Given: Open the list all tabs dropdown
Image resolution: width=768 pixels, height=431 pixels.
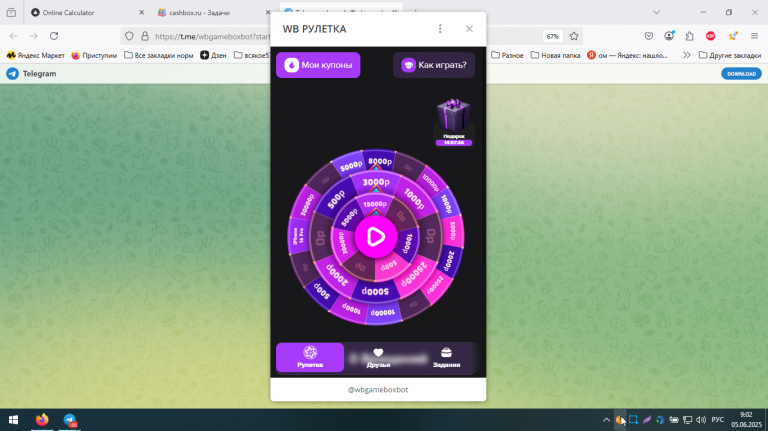Looking at the screenshot, I should coord(656,13).
